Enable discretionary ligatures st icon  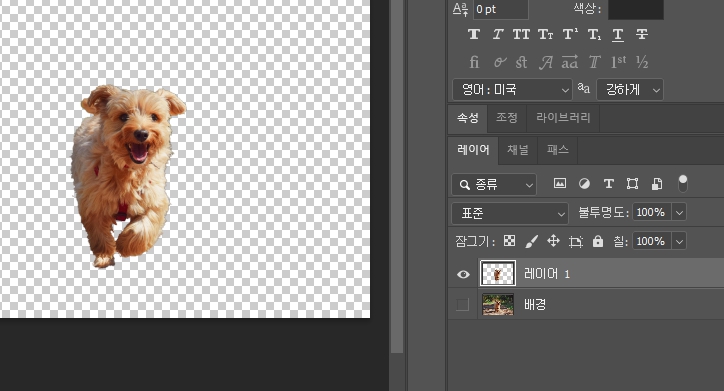(x=521, y=62)
